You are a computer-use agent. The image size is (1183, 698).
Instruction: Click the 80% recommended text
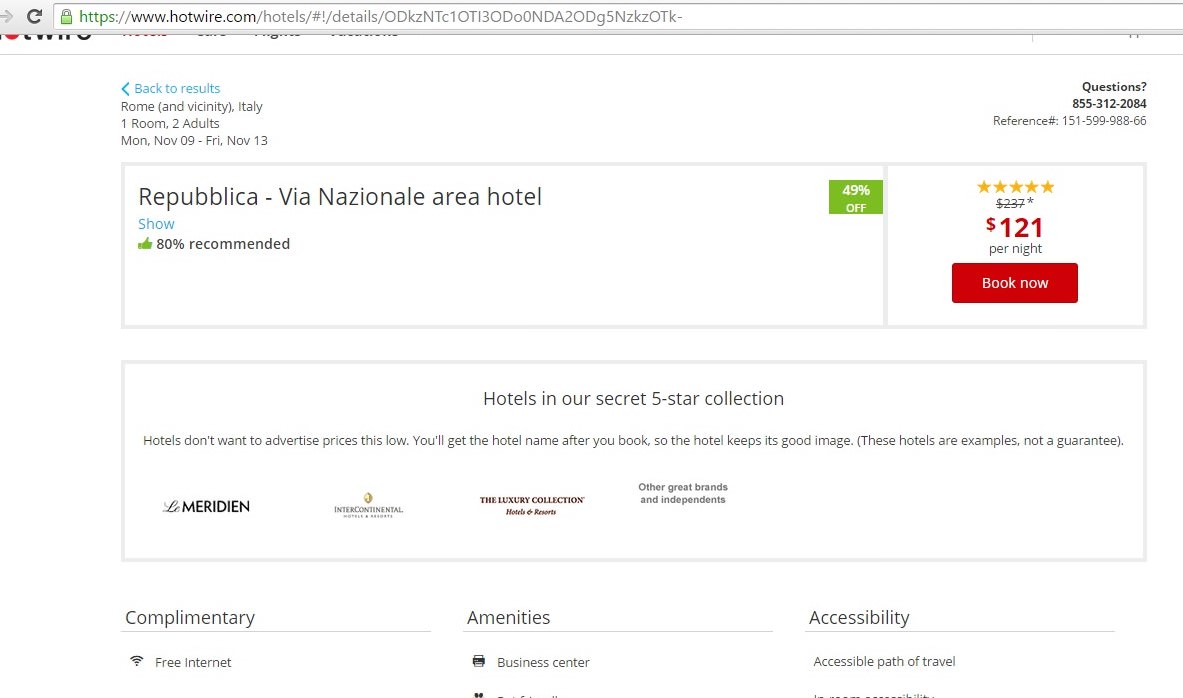point(223,244)
